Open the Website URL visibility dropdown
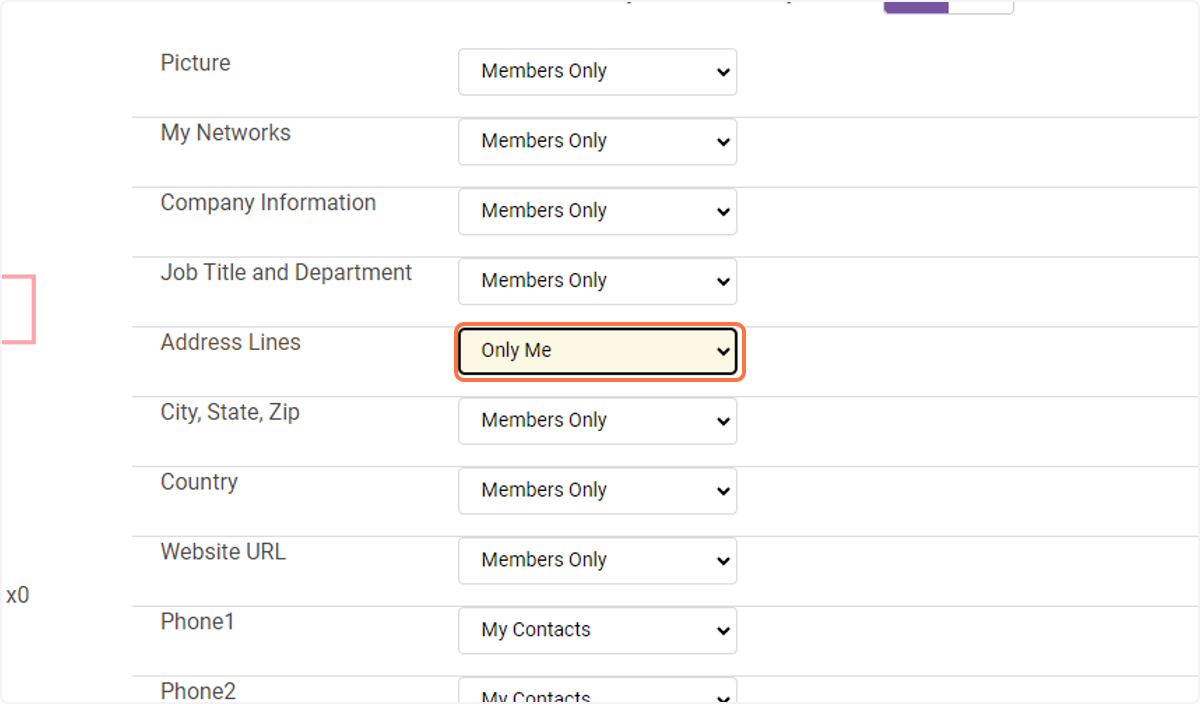The width and height of the screenshot is (1200, 704). coord(597,560)
